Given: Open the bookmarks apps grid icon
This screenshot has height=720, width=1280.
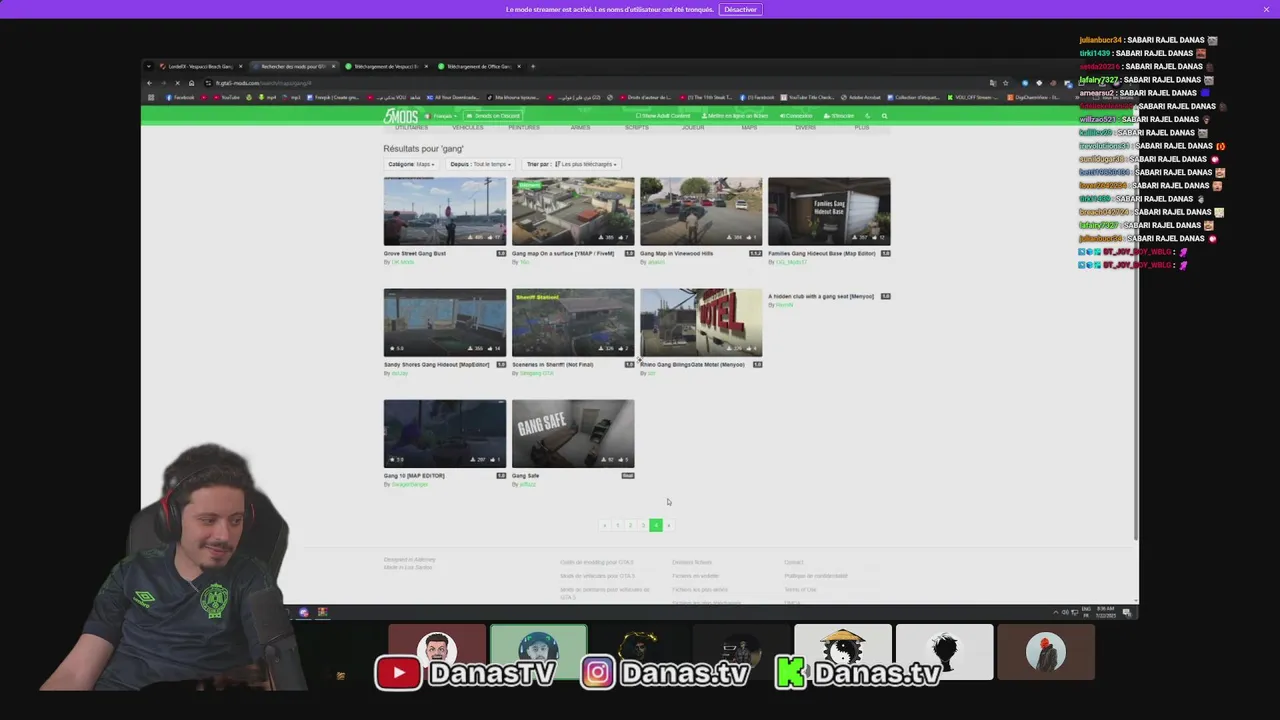Looking at the screenshot, I should pos(151,97).
